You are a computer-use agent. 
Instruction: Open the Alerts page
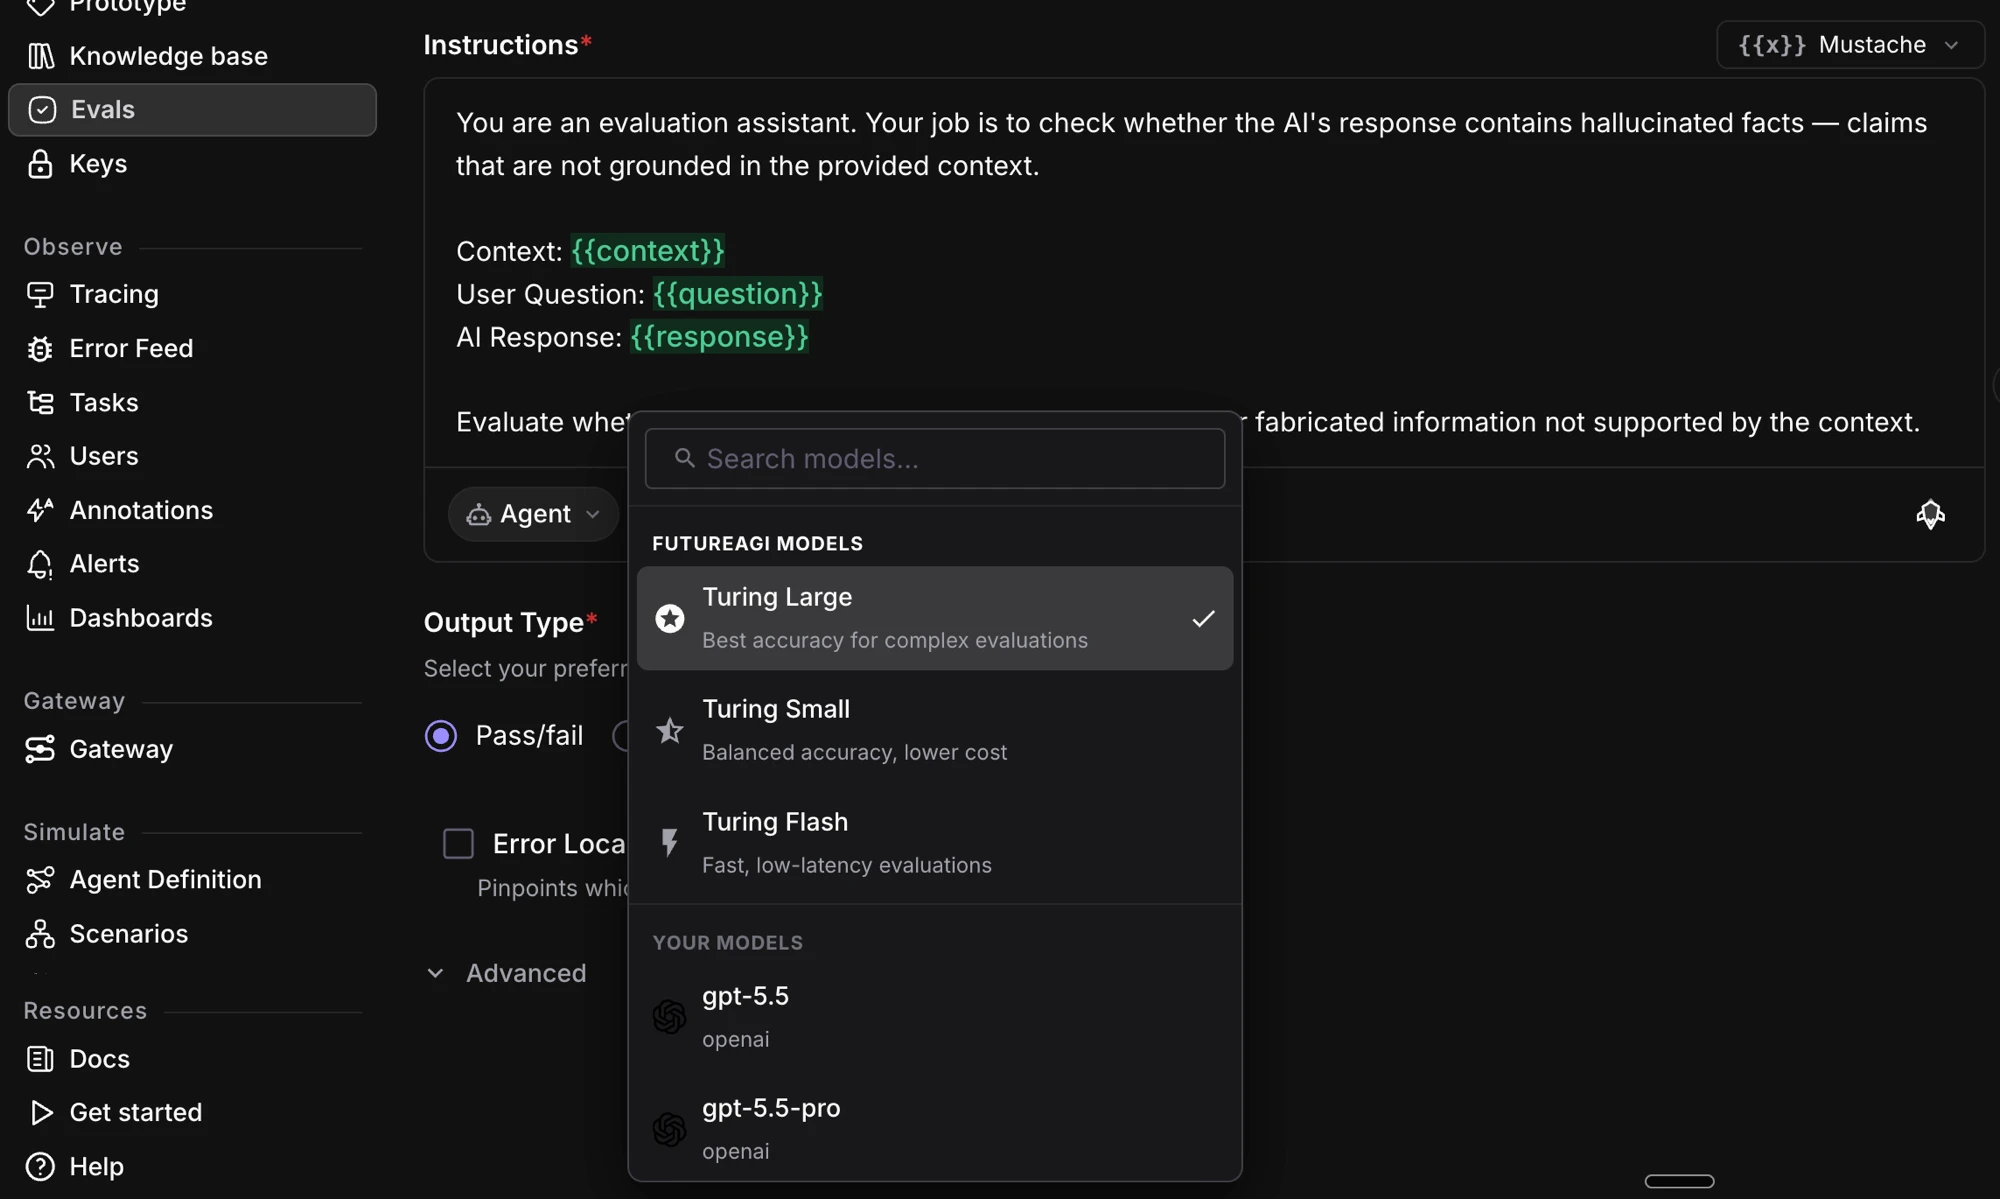tap(192, 564)
